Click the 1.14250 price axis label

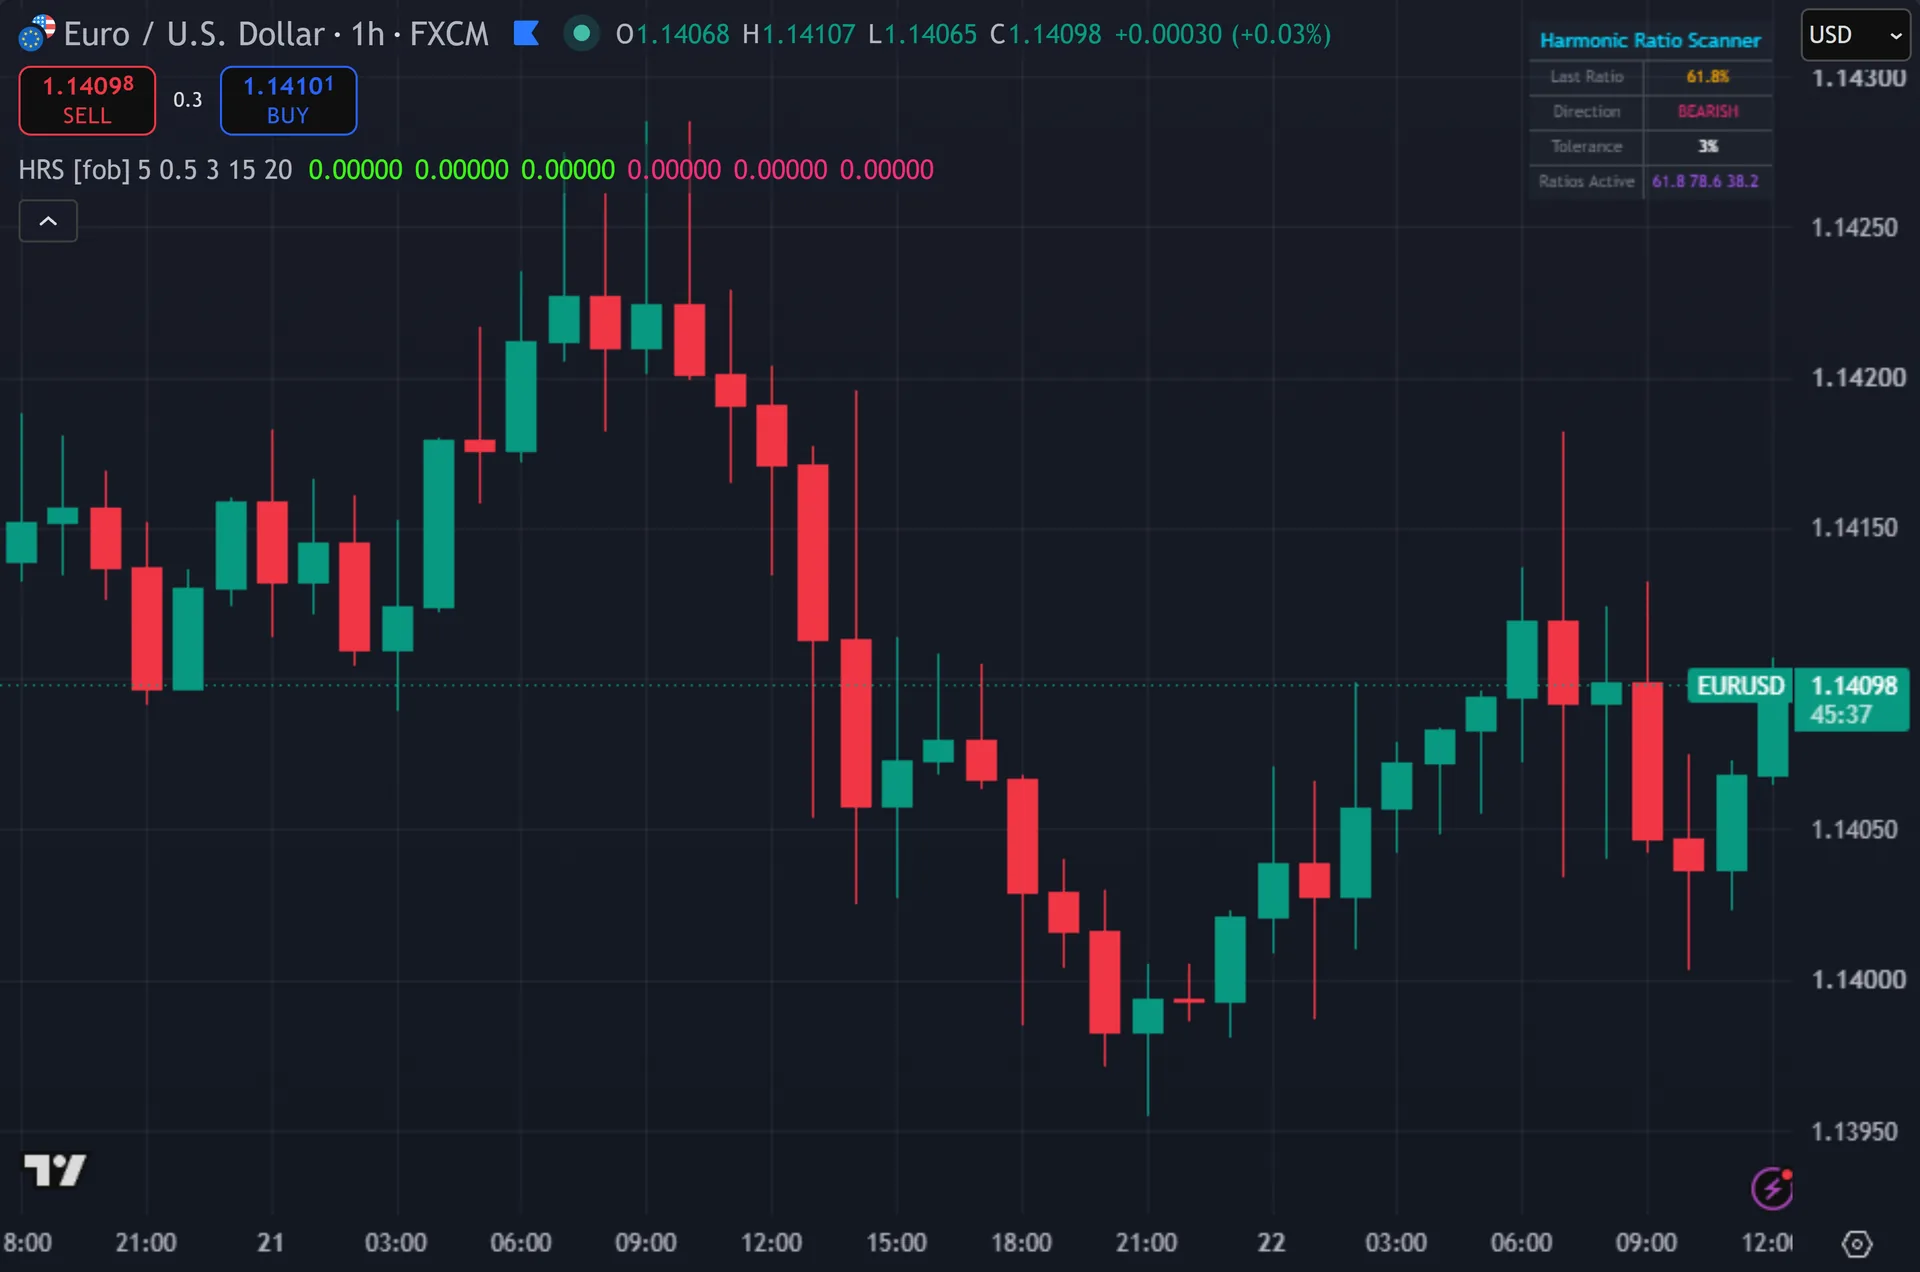[x=1854, y=228]
